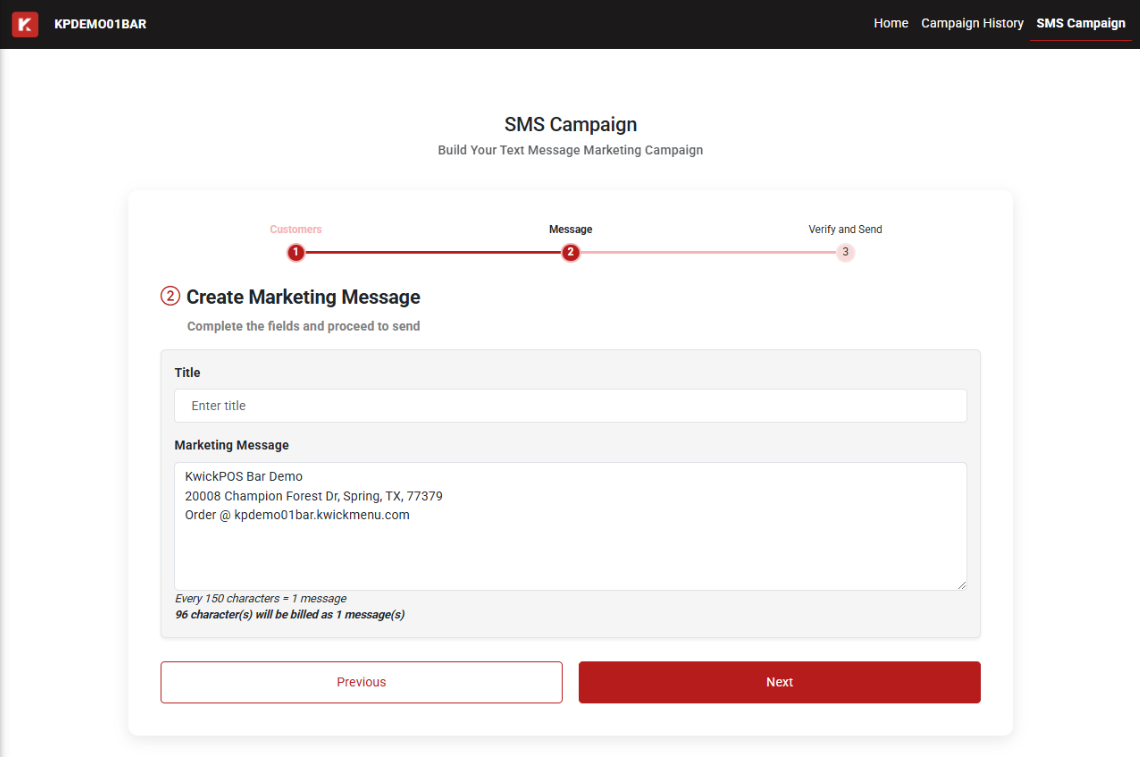Screen dimensions: 1140x757
Task: Open the Home page link
Action: (891, 23)
